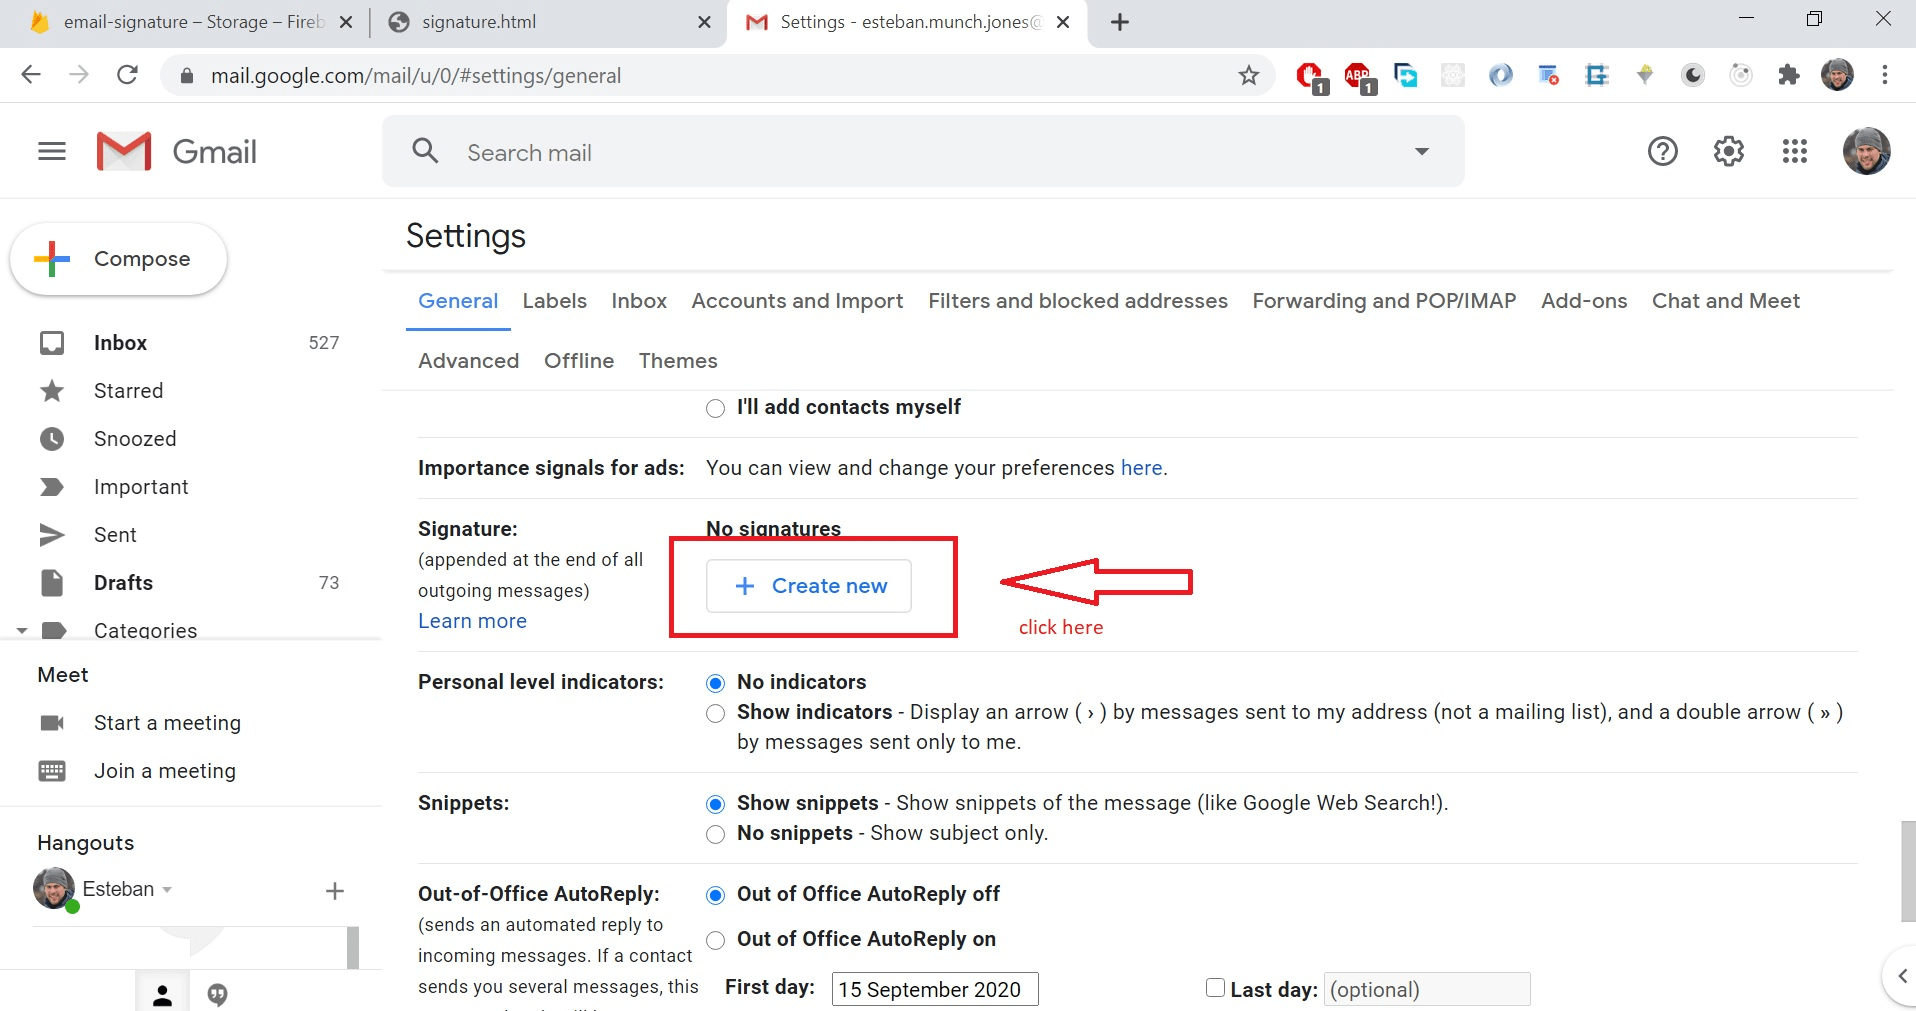Open your Google account avatar
This screenshot has height=1011, width=1916.
click(x=1867, y=151)
